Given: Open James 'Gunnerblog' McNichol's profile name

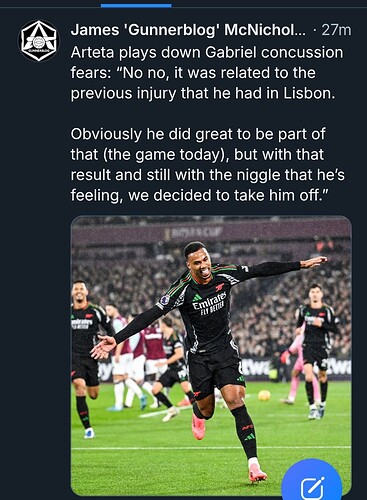Looking at the screenshot, I should click(x=188, y=30).
